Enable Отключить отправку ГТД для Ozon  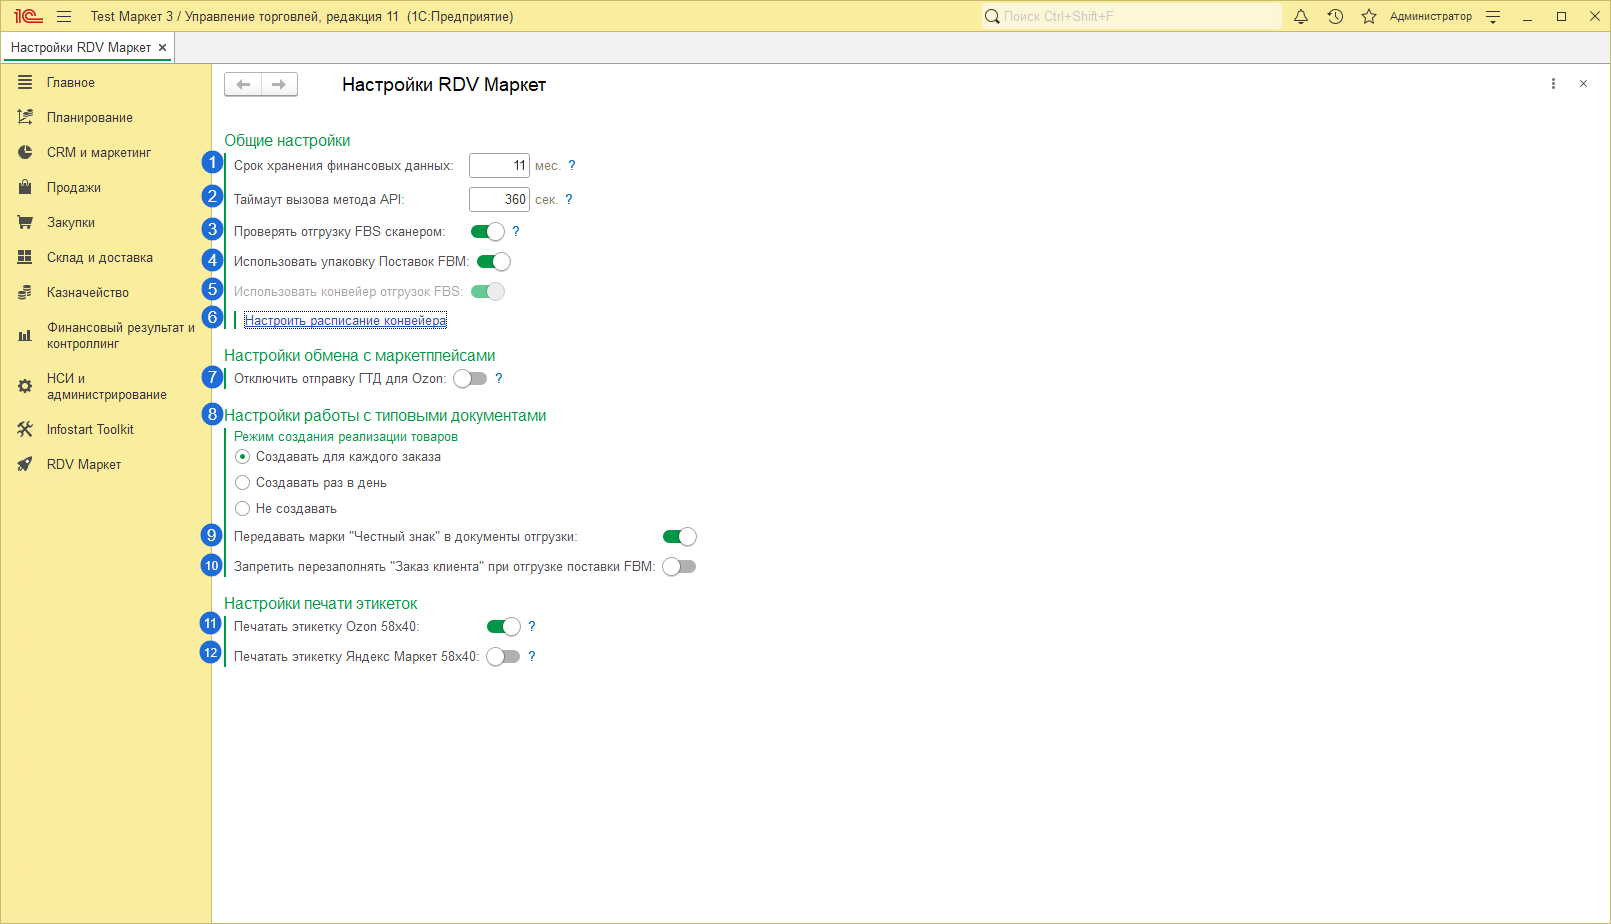click(x=470, y=379)
